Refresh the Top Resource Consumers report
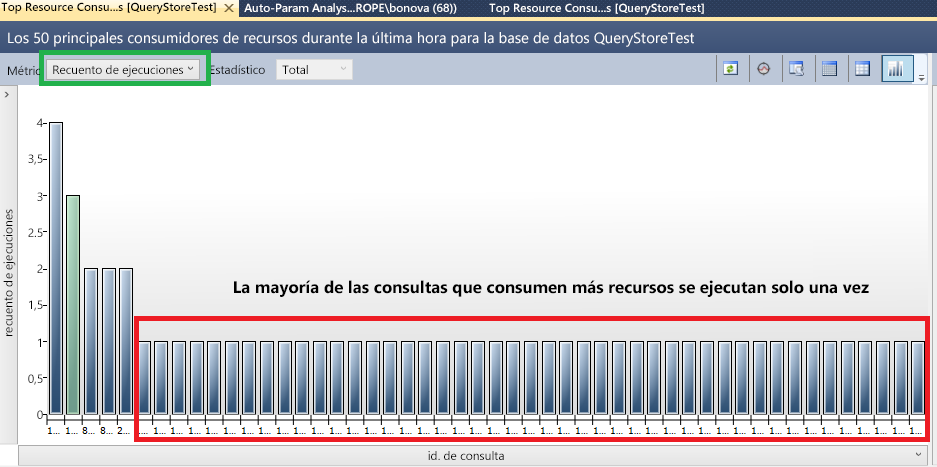This screenshot has width=937, height=467. click(x=730, y=69)
